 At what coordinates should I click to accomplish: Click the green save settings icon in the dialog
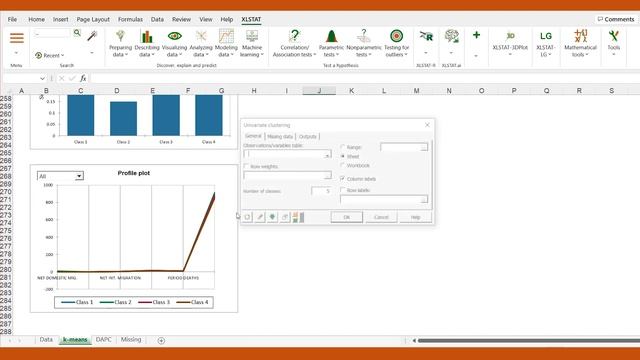272,217
